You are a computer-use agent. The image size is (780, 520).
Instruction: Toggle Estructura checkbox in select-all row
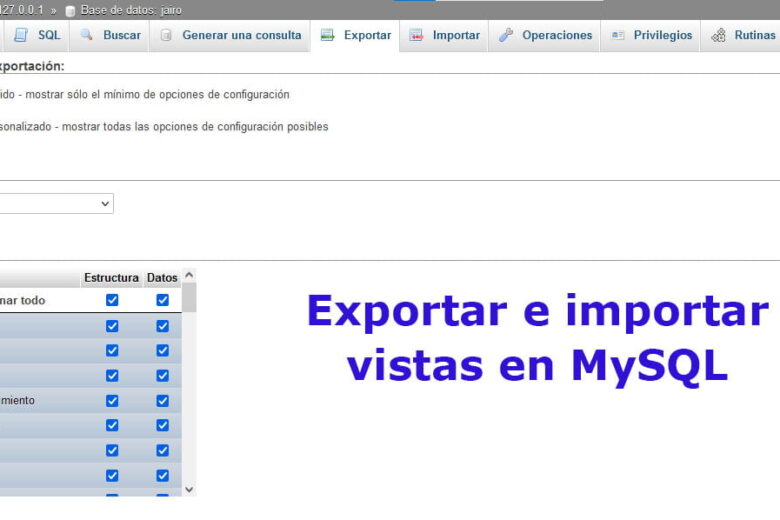click(x=112, y=300)
